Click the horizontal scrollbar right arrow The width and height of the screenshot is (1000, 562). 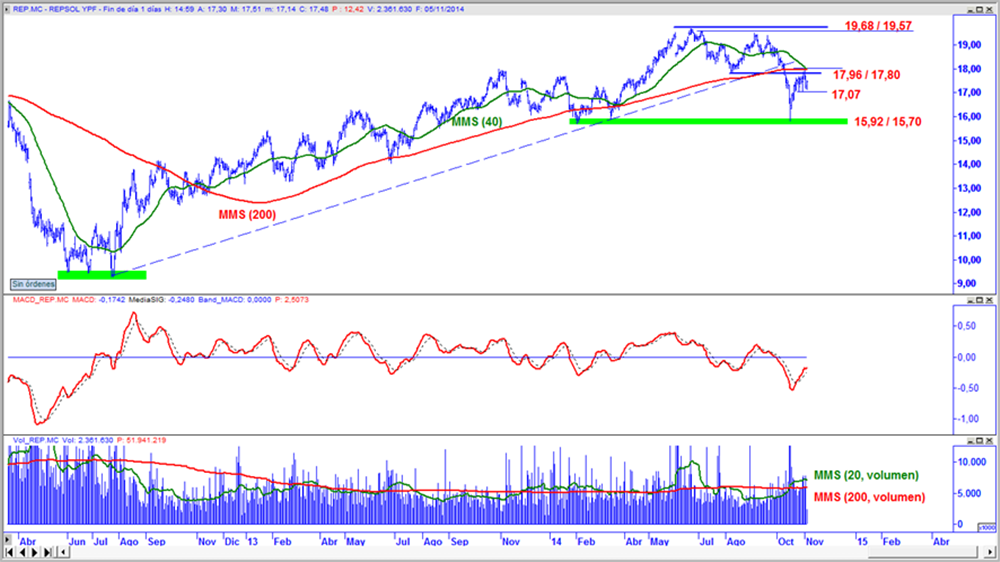[990, 552]
